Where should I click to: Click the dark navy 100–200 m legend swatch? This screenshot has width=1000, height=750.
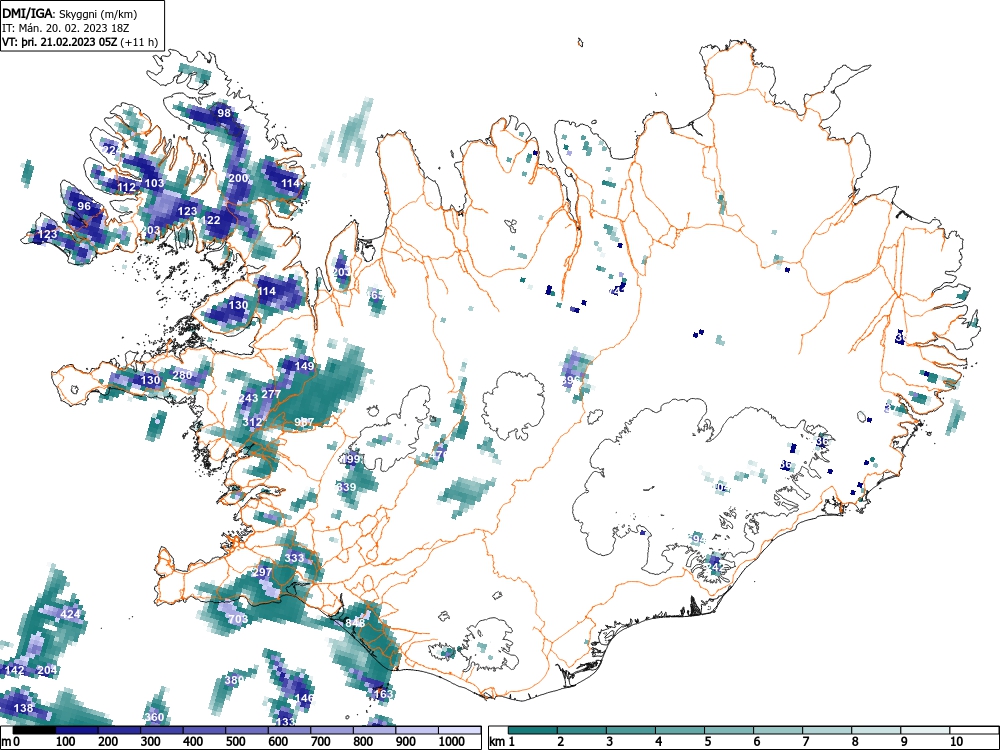click(77, 729)
